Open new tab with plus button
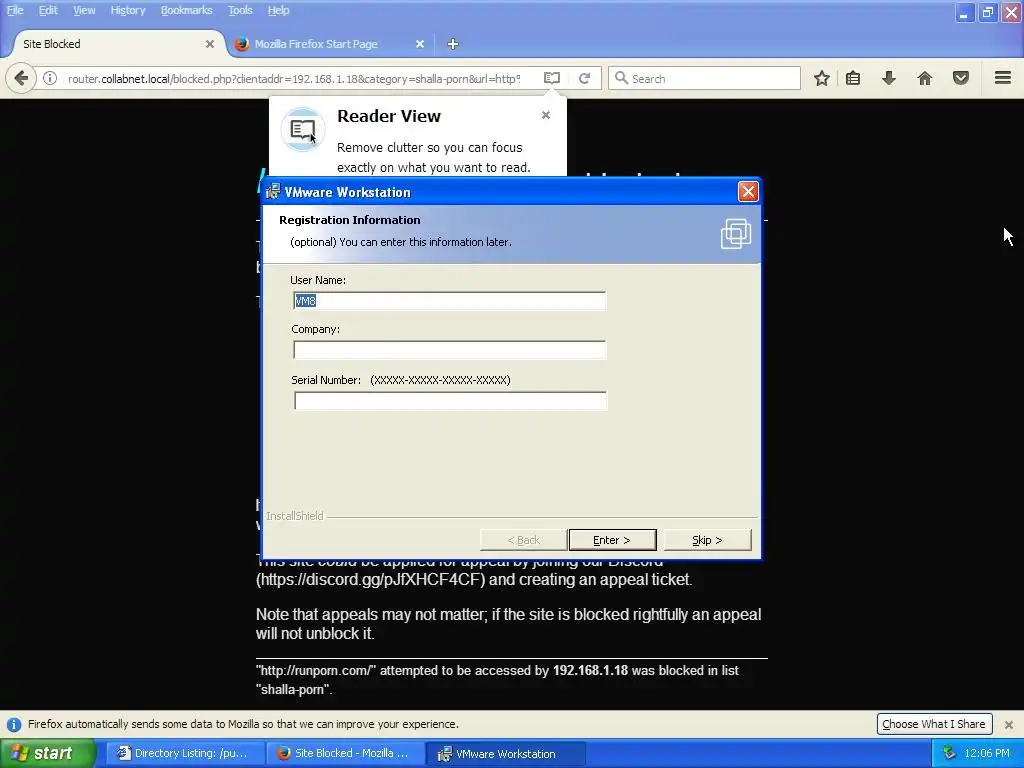1024x768 pixels. coord(453,44)
